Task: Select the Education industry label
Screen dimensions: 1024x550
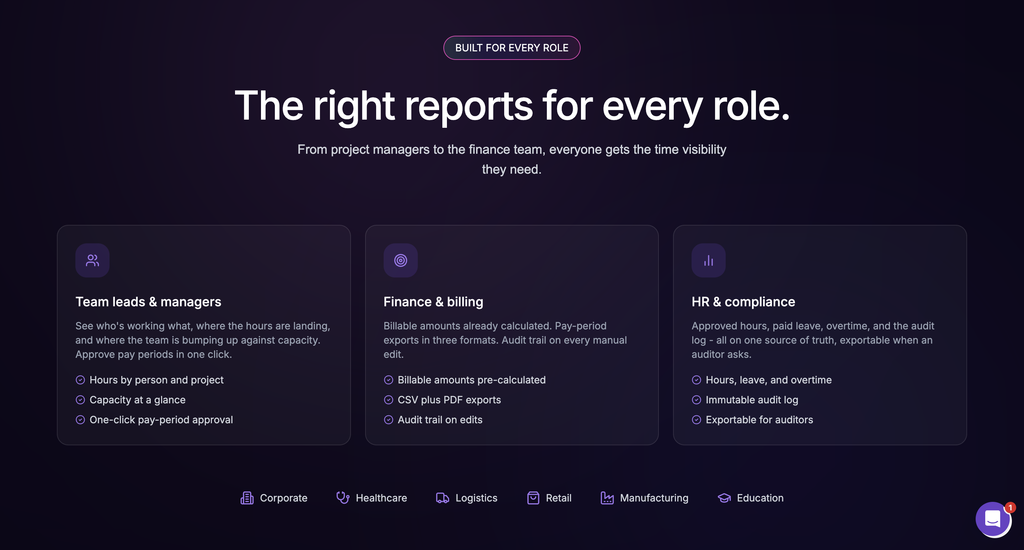Action: coord(760,498)
